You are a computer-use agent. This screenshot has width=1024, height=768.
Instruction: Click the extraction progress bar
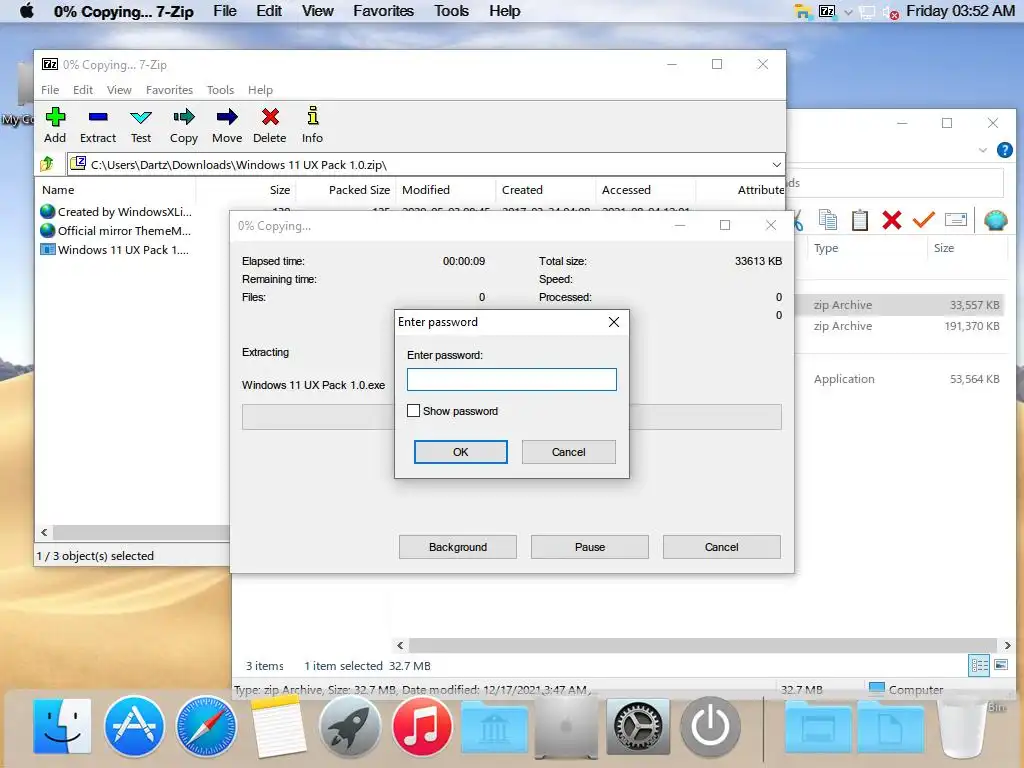tap(511, 417)
